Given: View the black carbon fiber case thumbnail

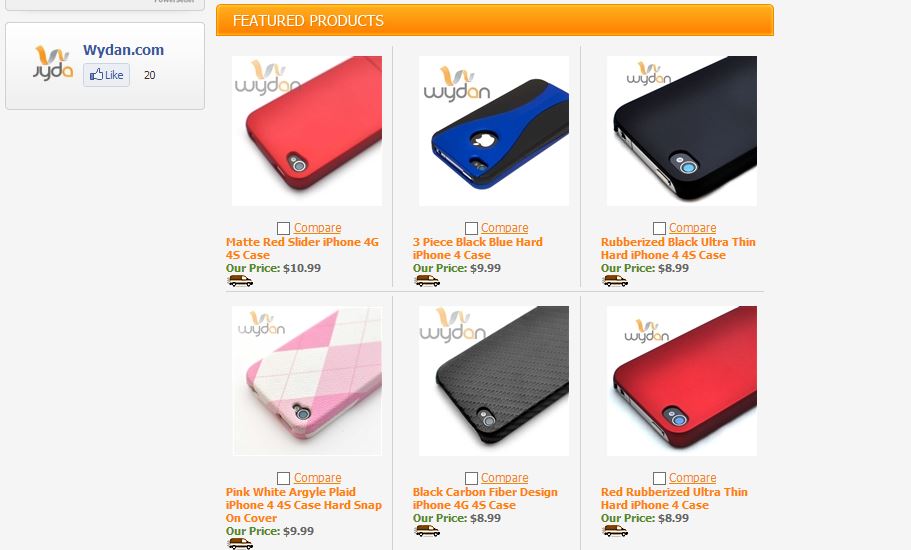Looking at the screenshot, I should click(494, 381).
